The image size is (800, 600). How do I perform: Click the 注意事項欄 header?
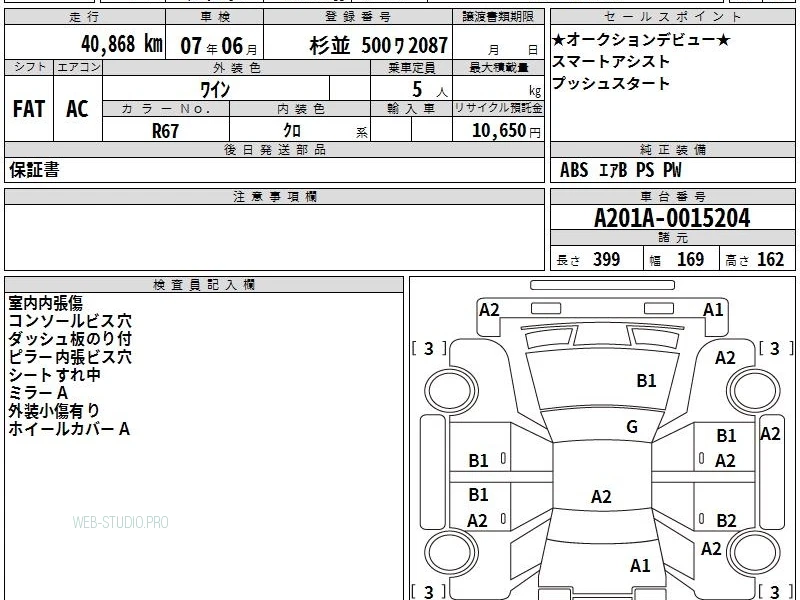point(274,196)
